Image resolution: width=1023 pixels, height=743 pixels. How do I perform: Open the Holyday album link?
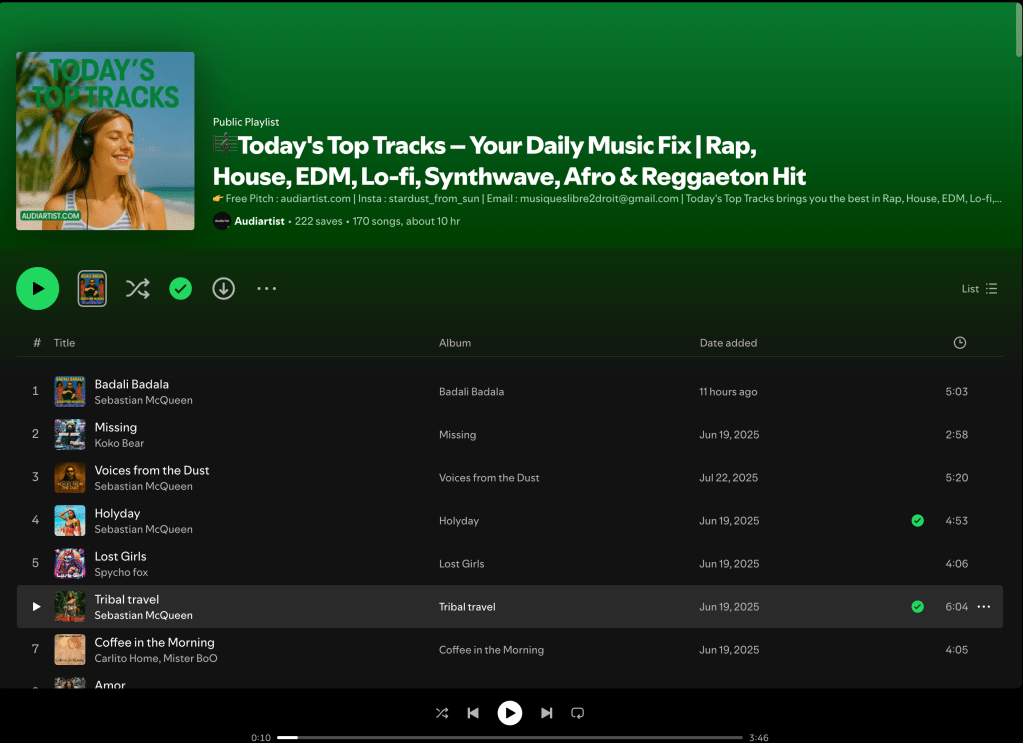pos(459,521)
